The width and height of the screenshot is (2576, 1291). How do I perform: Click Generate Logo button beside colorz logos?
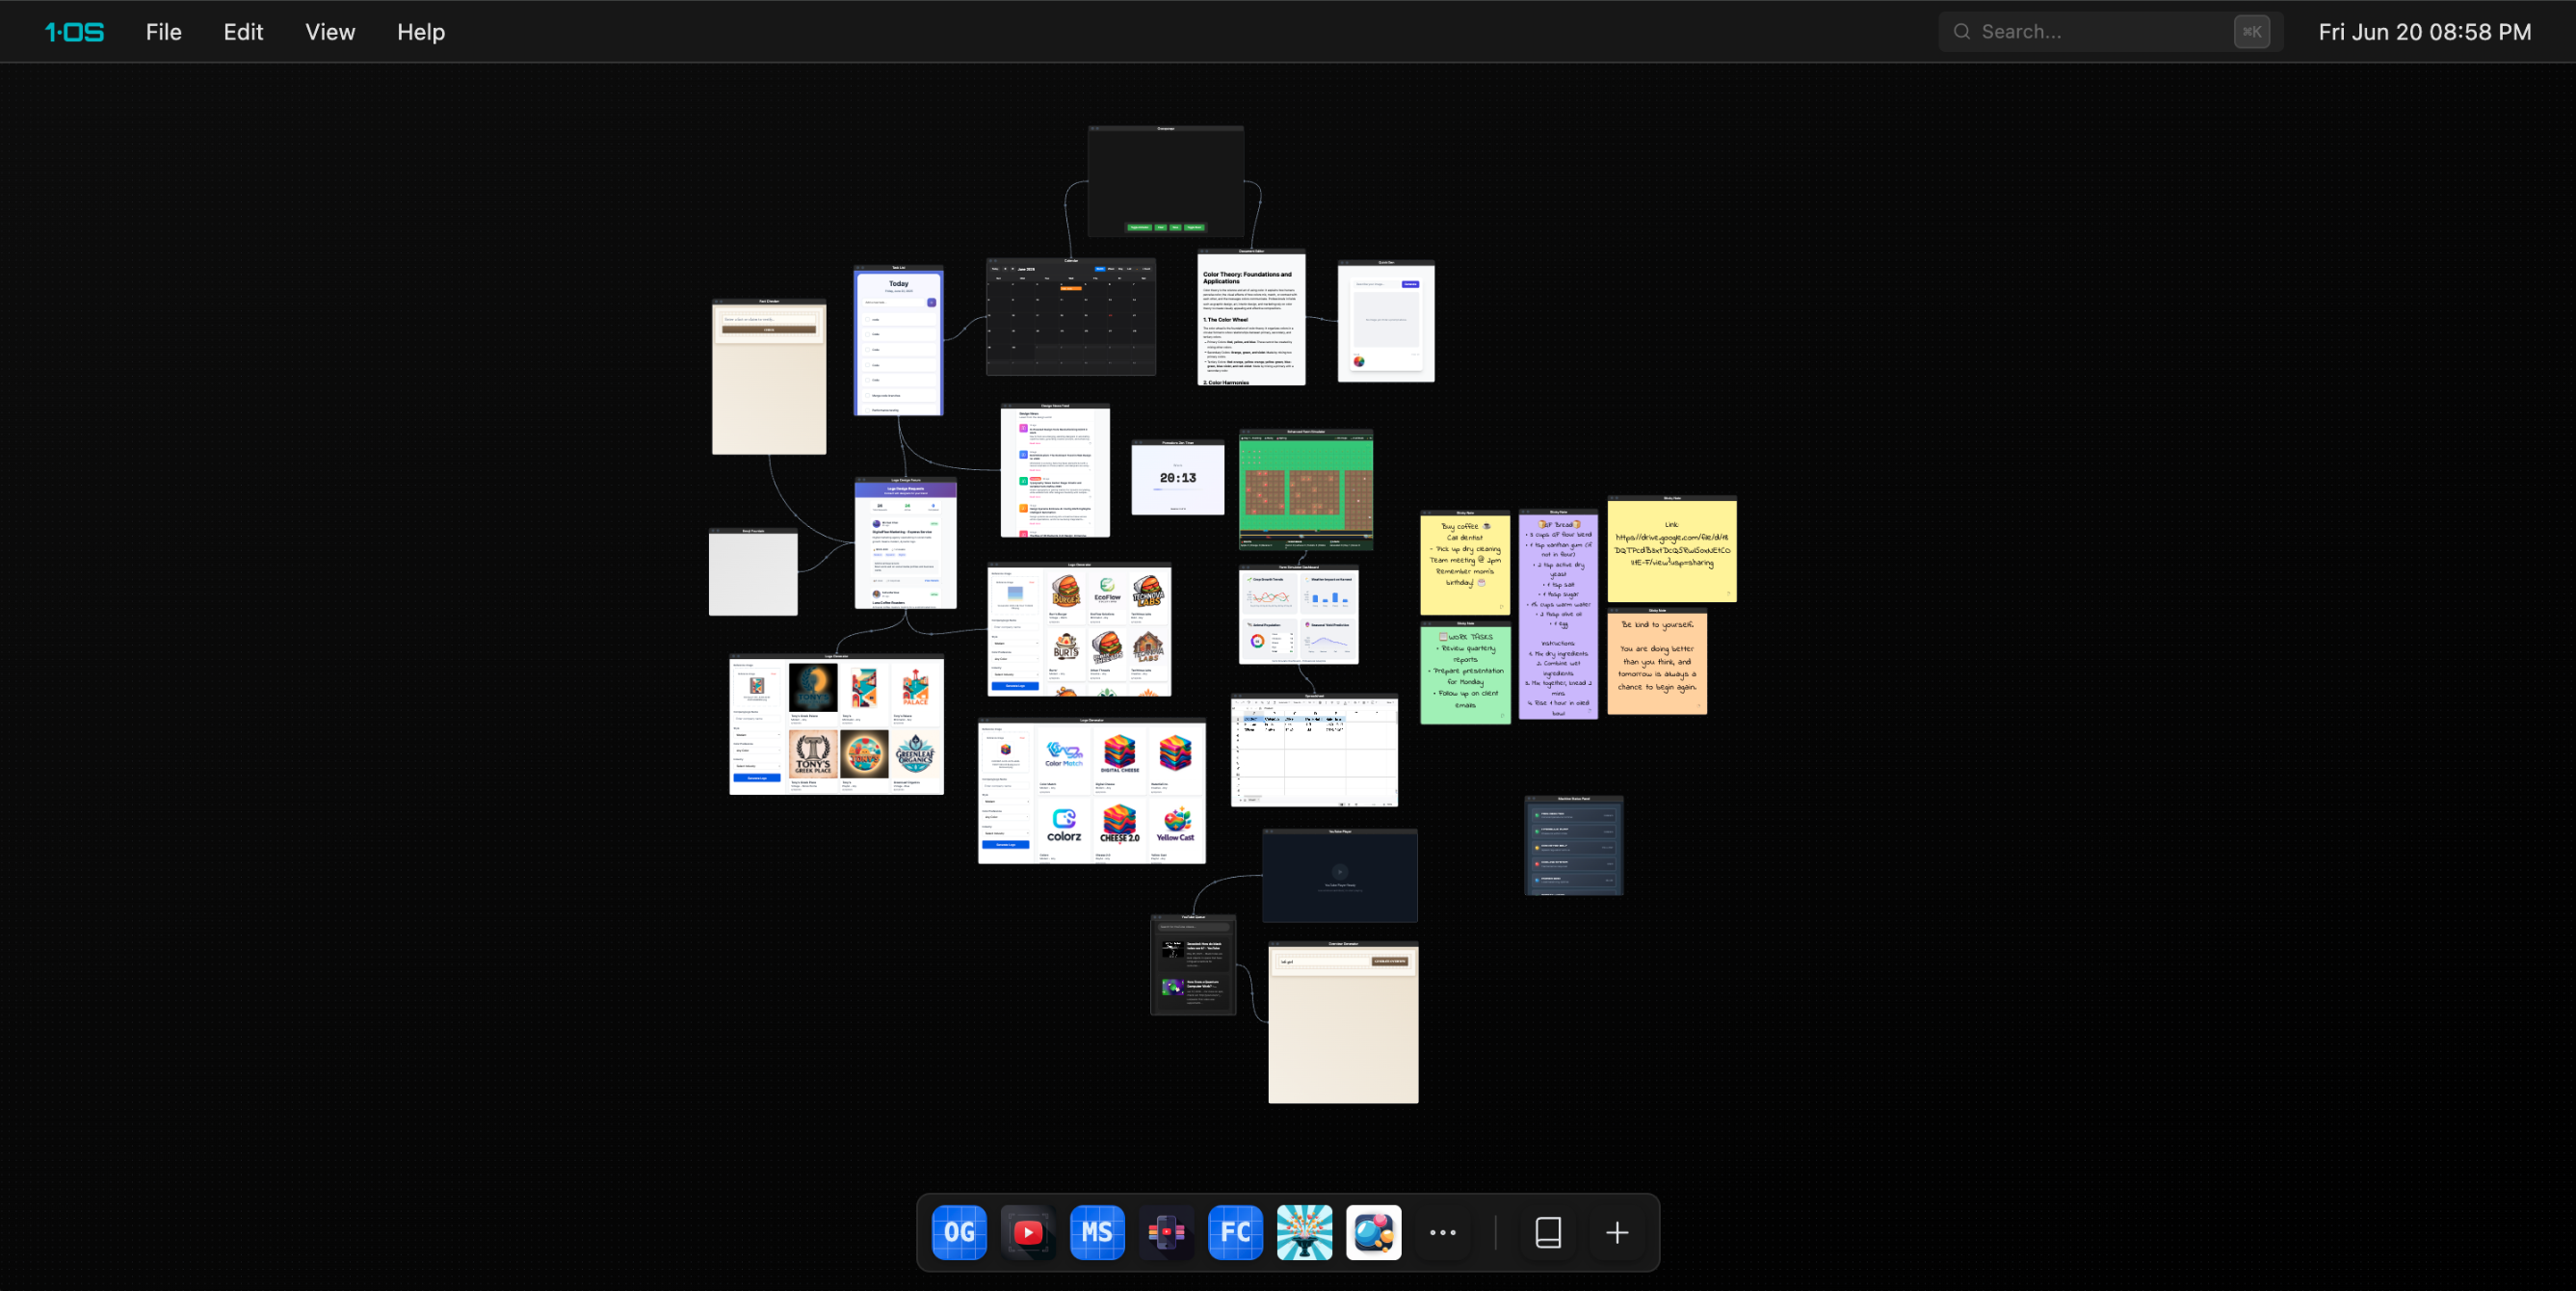pos(1005,845)
